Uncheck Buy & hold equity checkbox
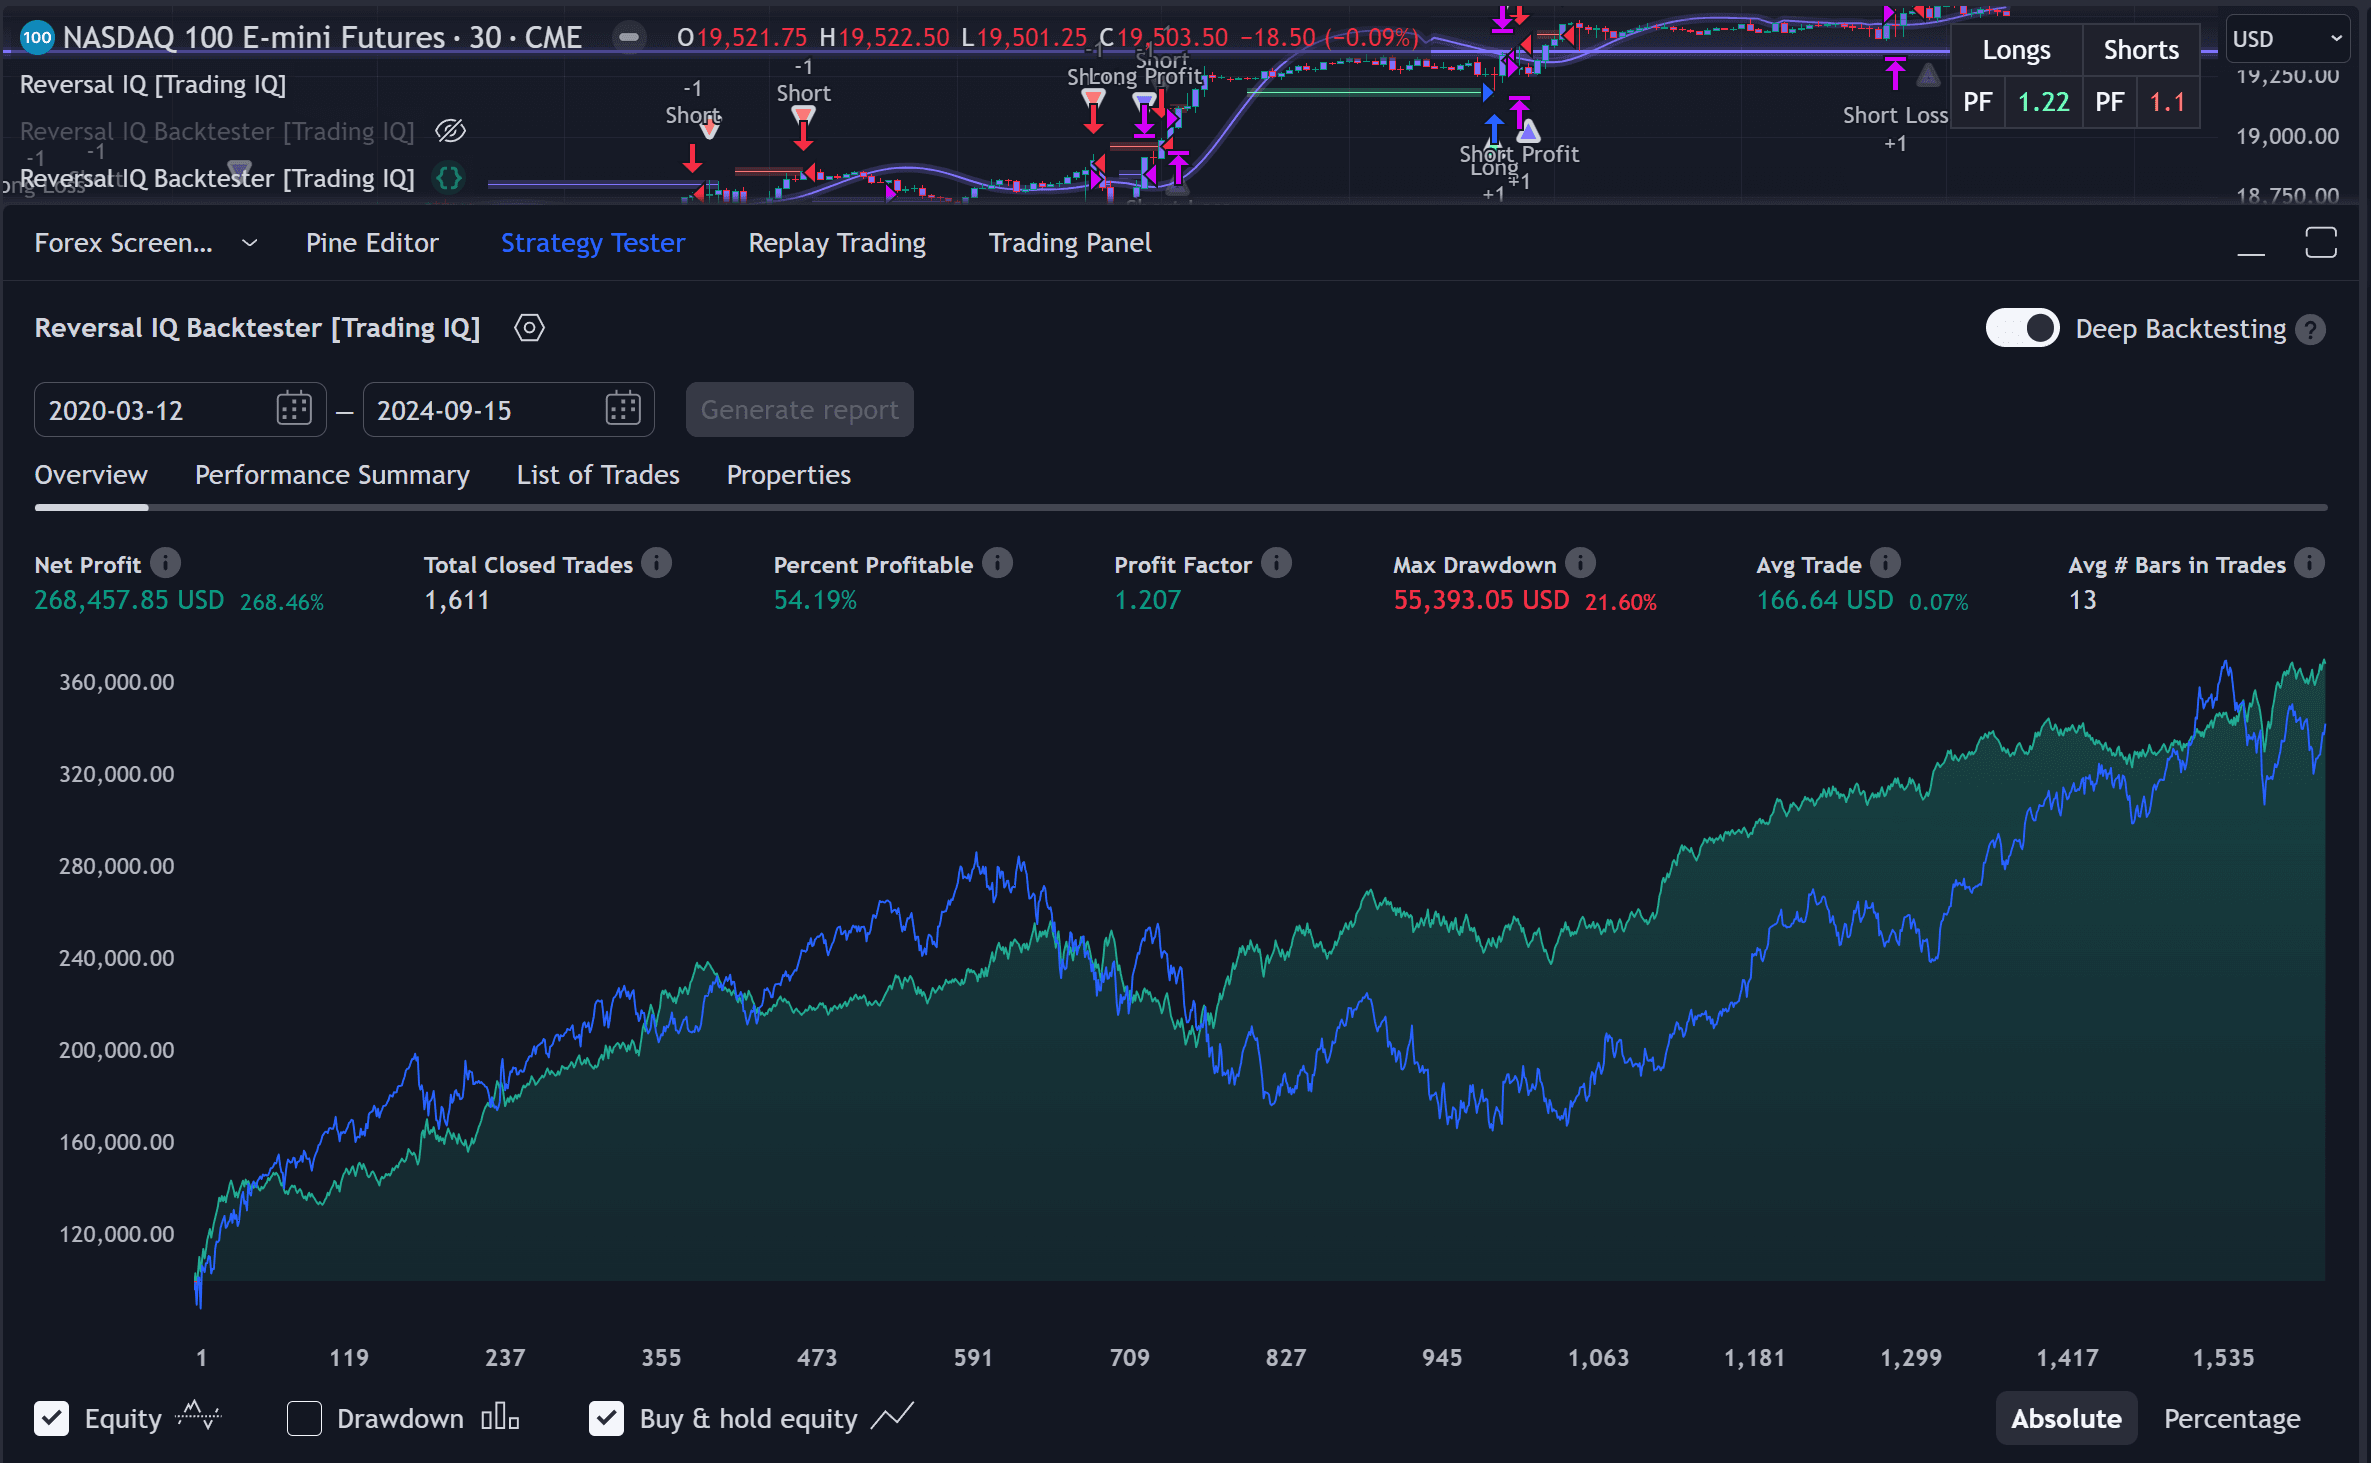Viewport: 2371px width, 1463px height. pyautogui.click(x=606, y=1418)
